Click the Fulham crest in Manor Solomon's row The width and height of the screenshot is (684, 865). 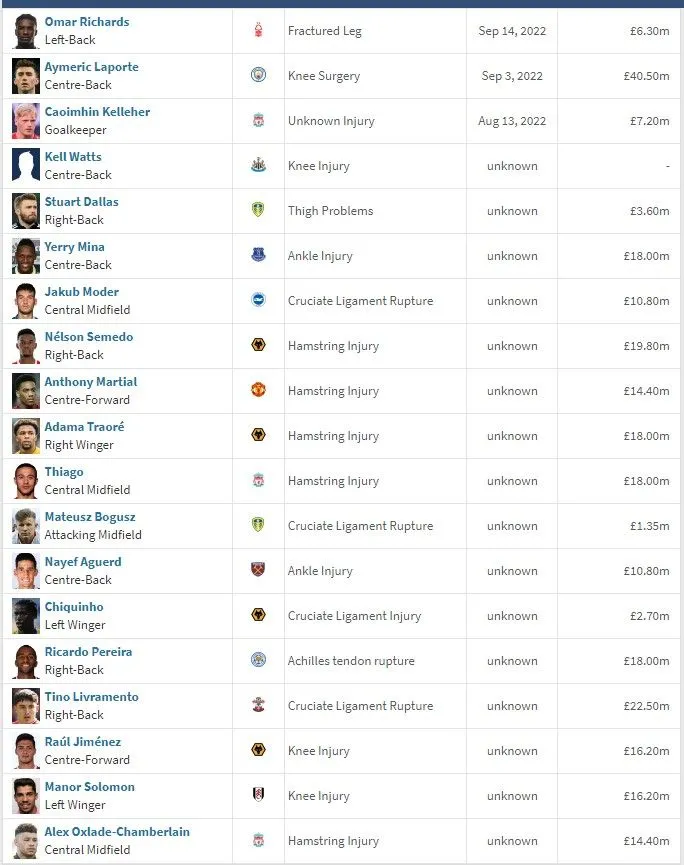click(x=258, y=796)
